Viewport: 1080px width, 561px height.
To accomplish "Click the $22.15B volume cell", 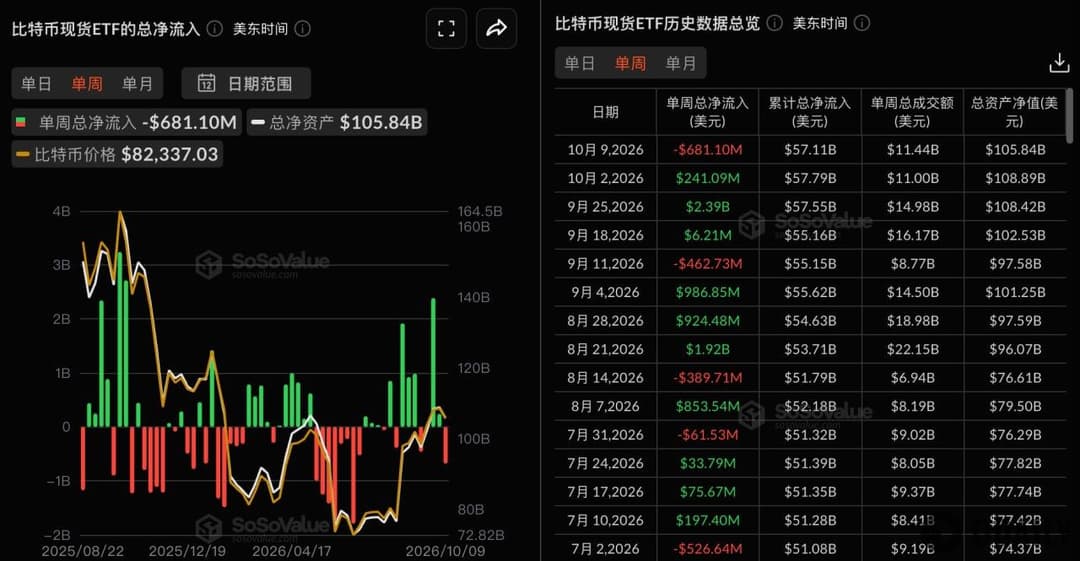I will 913,349.
